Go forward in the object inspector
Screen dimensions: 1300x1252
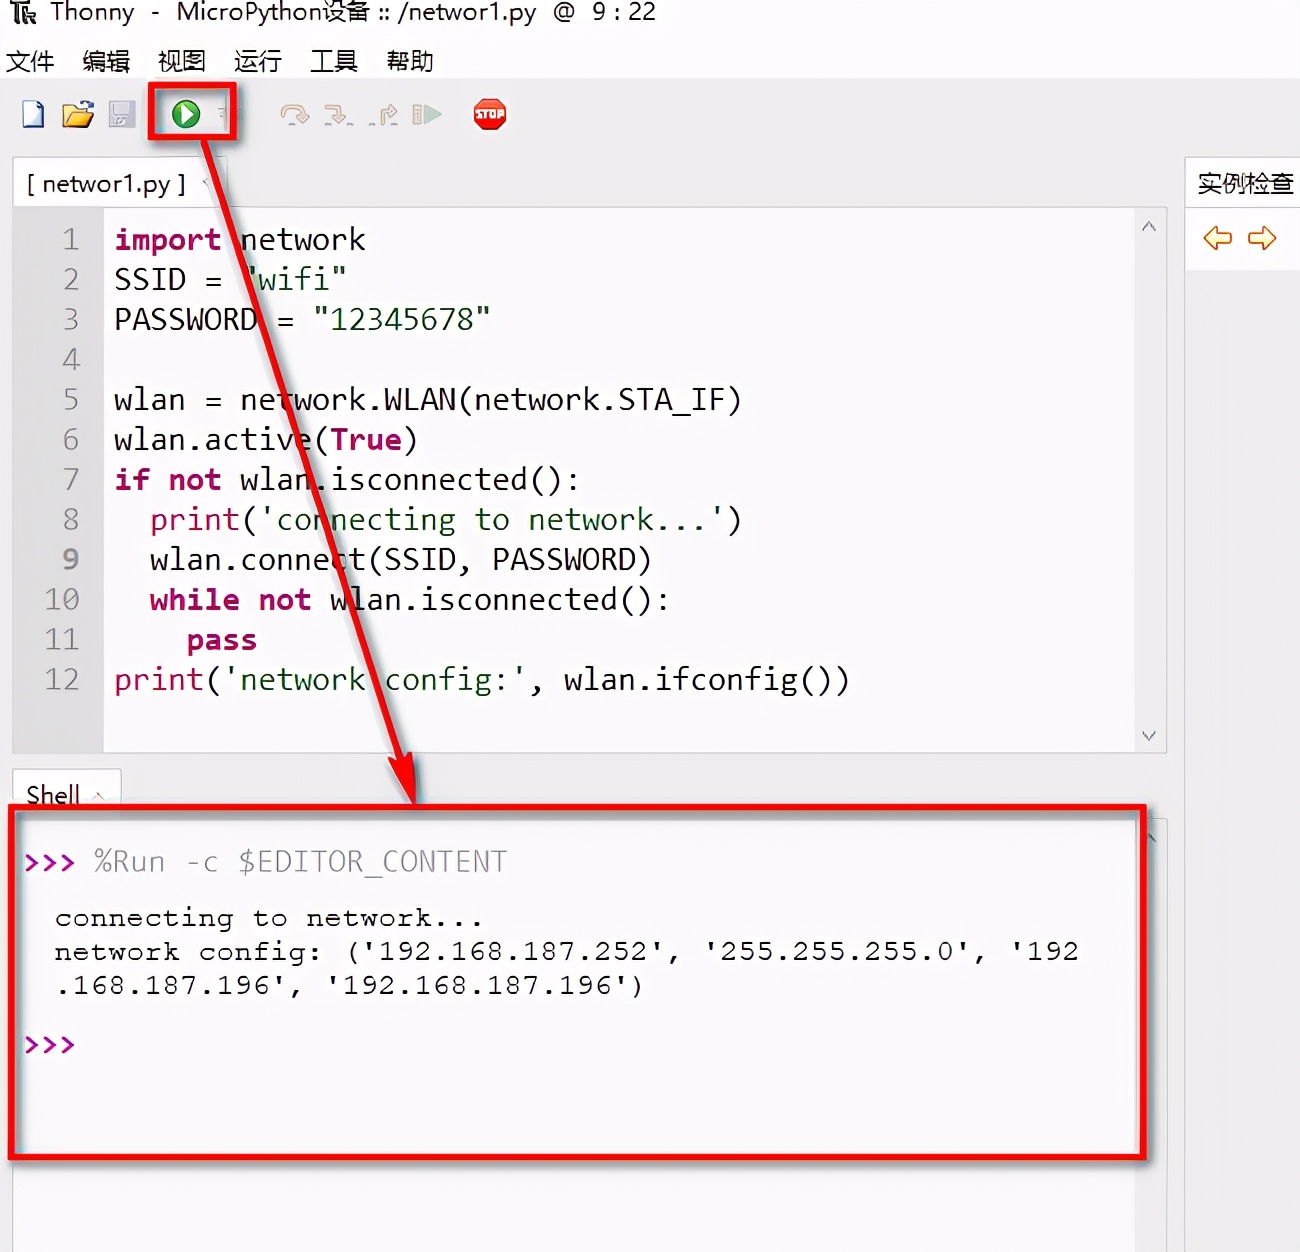coord(1262,239)
